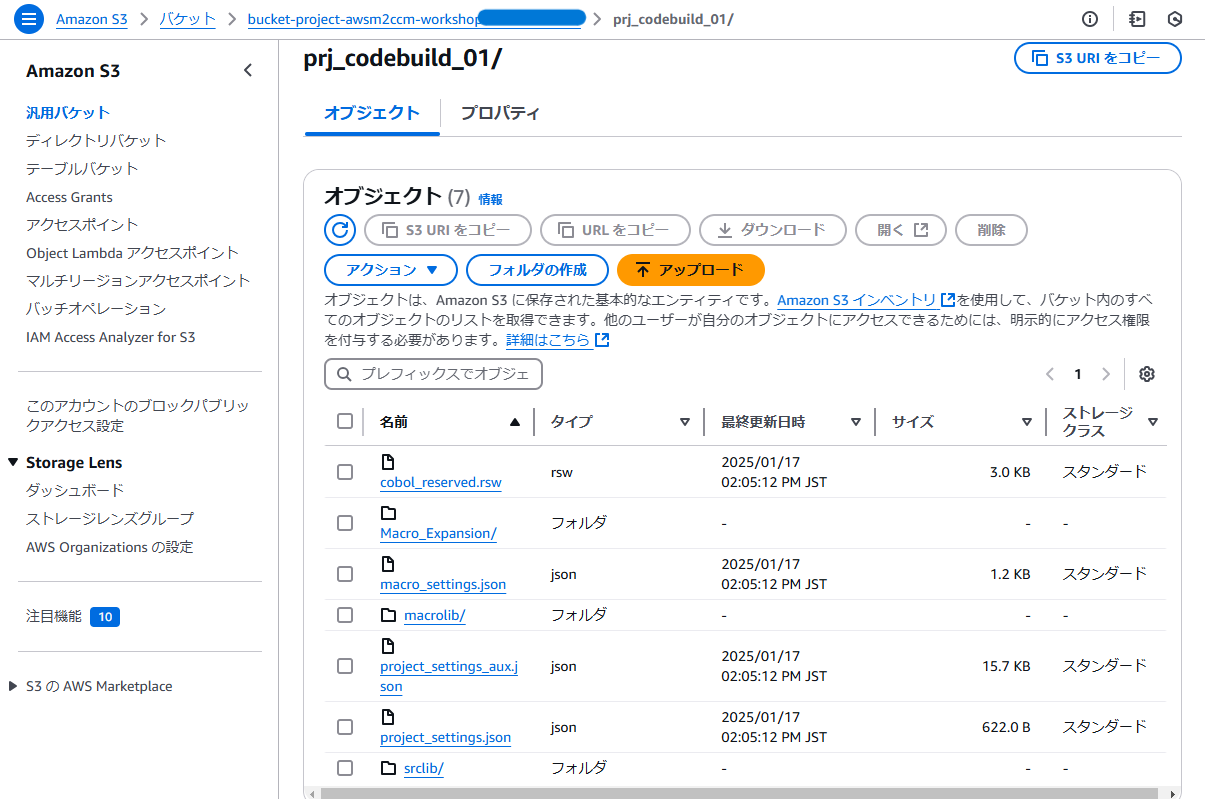The height and width of the screenshot is (799, 1205).
Task: Open project_settings.json object link
Action: click(x=445, y=737)
